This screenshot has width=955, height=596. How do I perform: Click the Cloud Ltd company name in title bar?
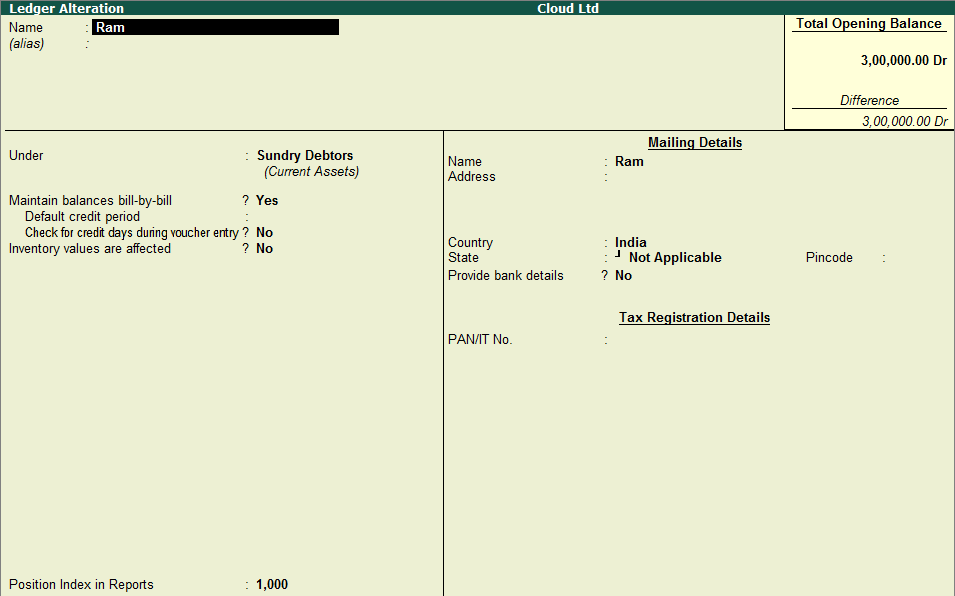568,8
